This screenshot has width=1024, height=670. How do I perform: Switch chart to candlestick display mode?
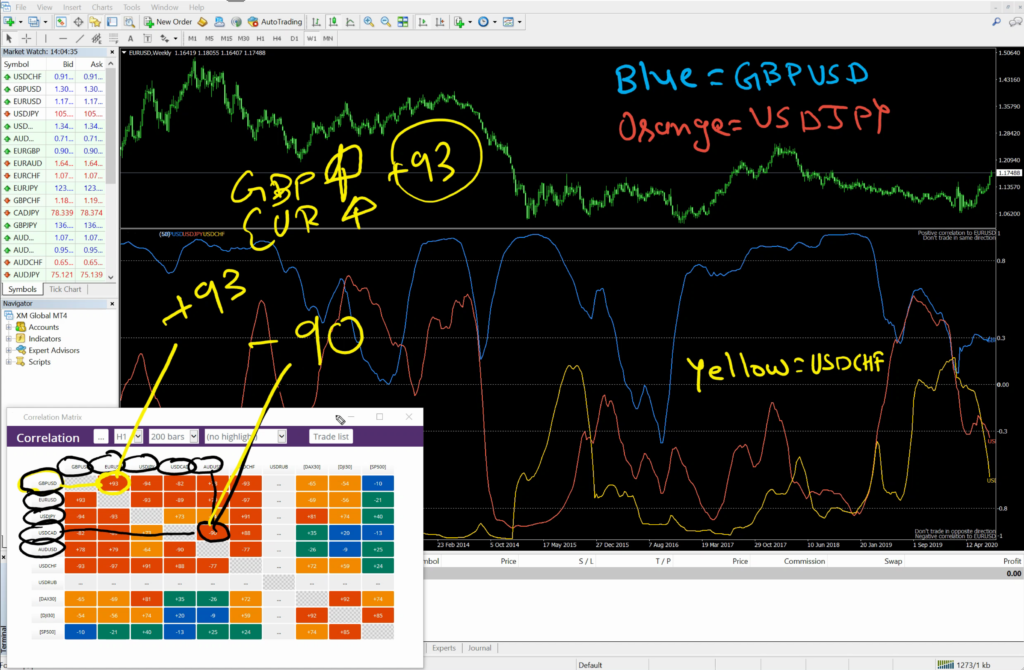click(x=332, y=21)
